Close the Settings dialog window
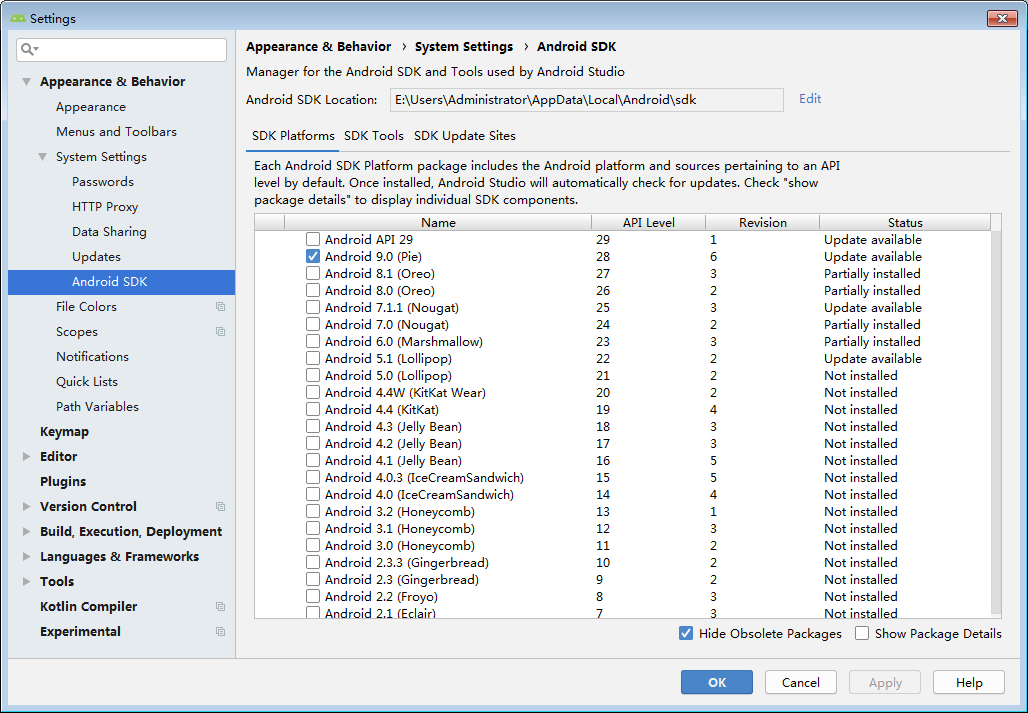1028x713 pixels. (x=1002, y=18)
